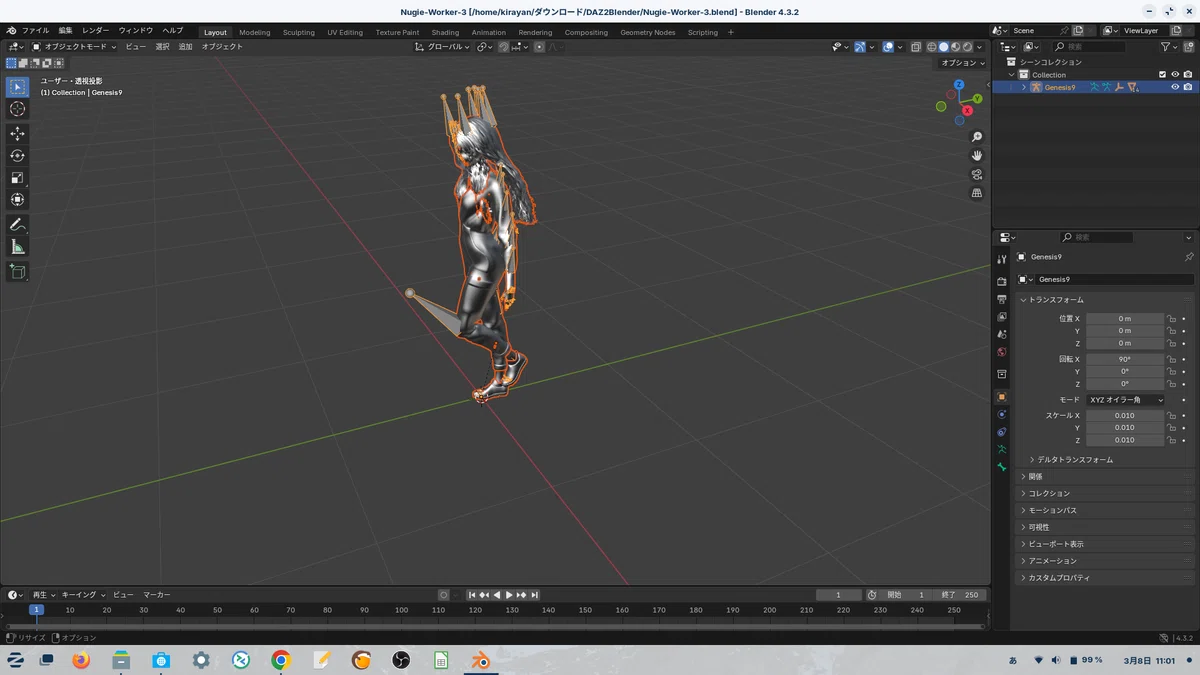1200x675 pixels.
Task: Switch to the Shading workspace tab
Action: [445, 32]
